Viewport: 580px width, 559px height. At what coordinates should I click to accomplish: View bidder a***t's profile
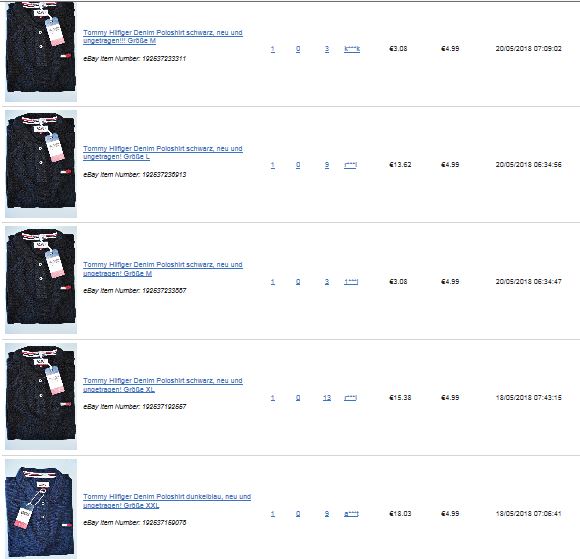click(x=351, y=513)
